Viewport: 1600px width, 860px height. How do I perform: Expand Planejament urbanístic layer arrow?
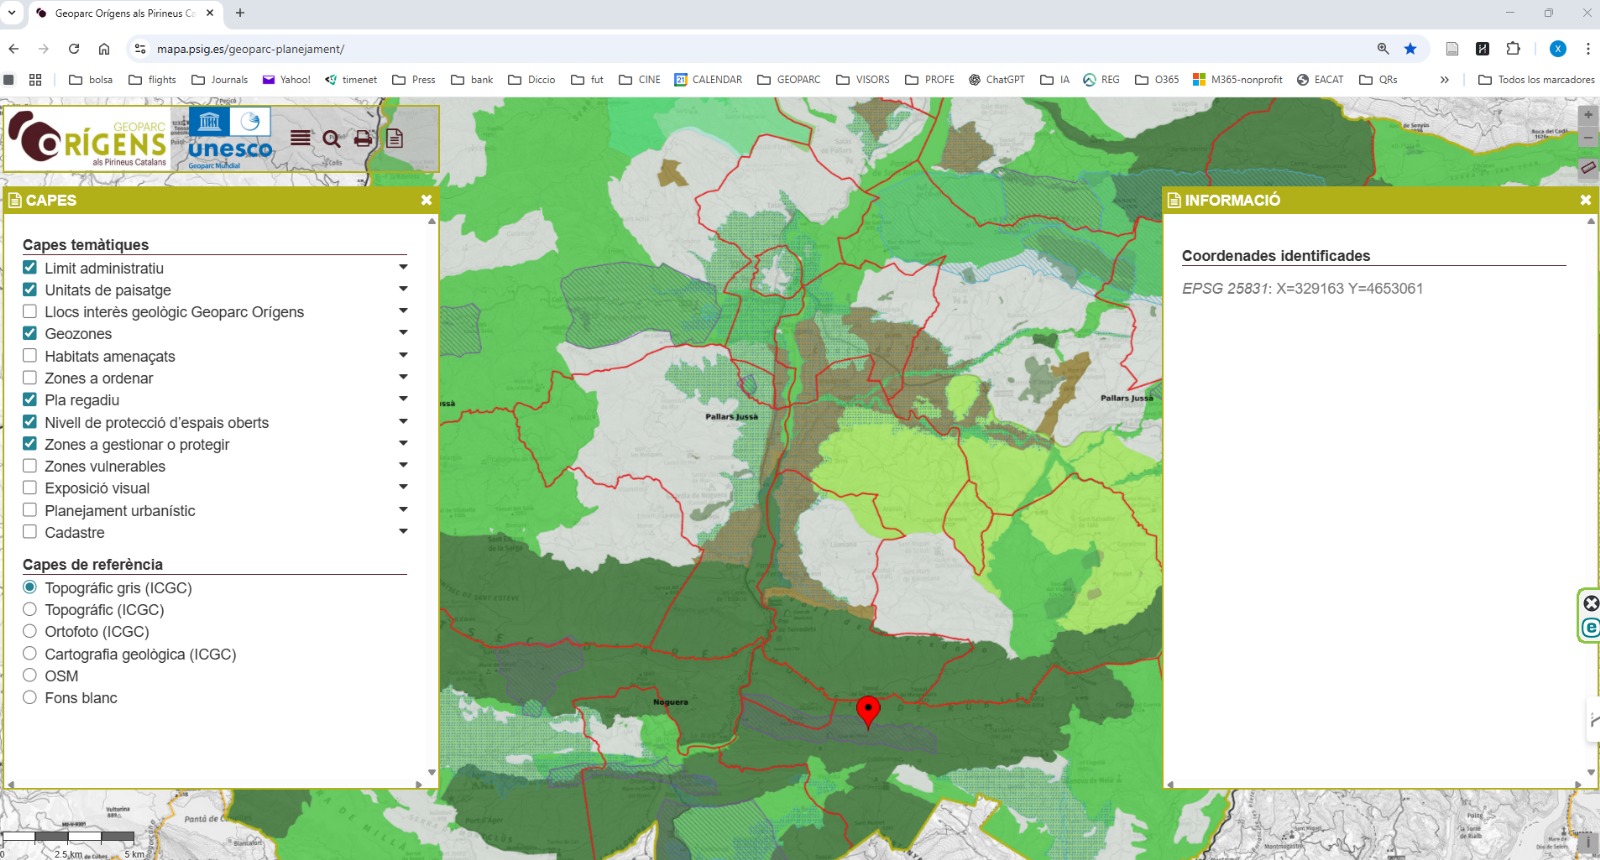[x=403, y=510]
